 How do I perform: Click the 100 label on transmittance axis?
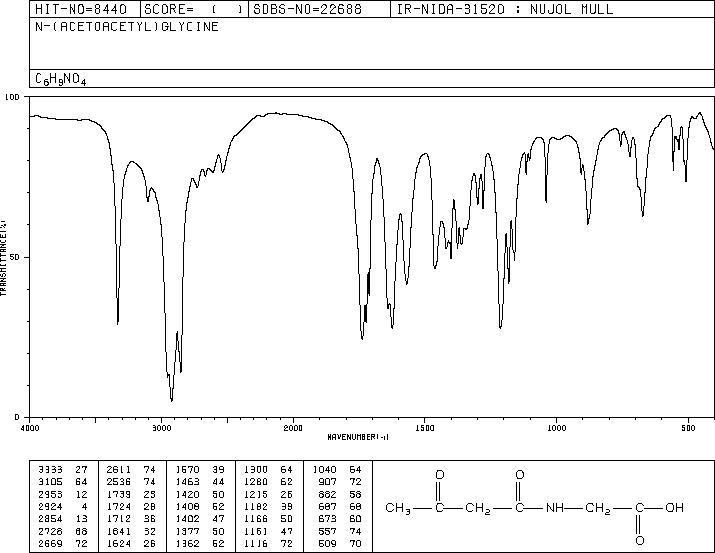click(12, 97)
